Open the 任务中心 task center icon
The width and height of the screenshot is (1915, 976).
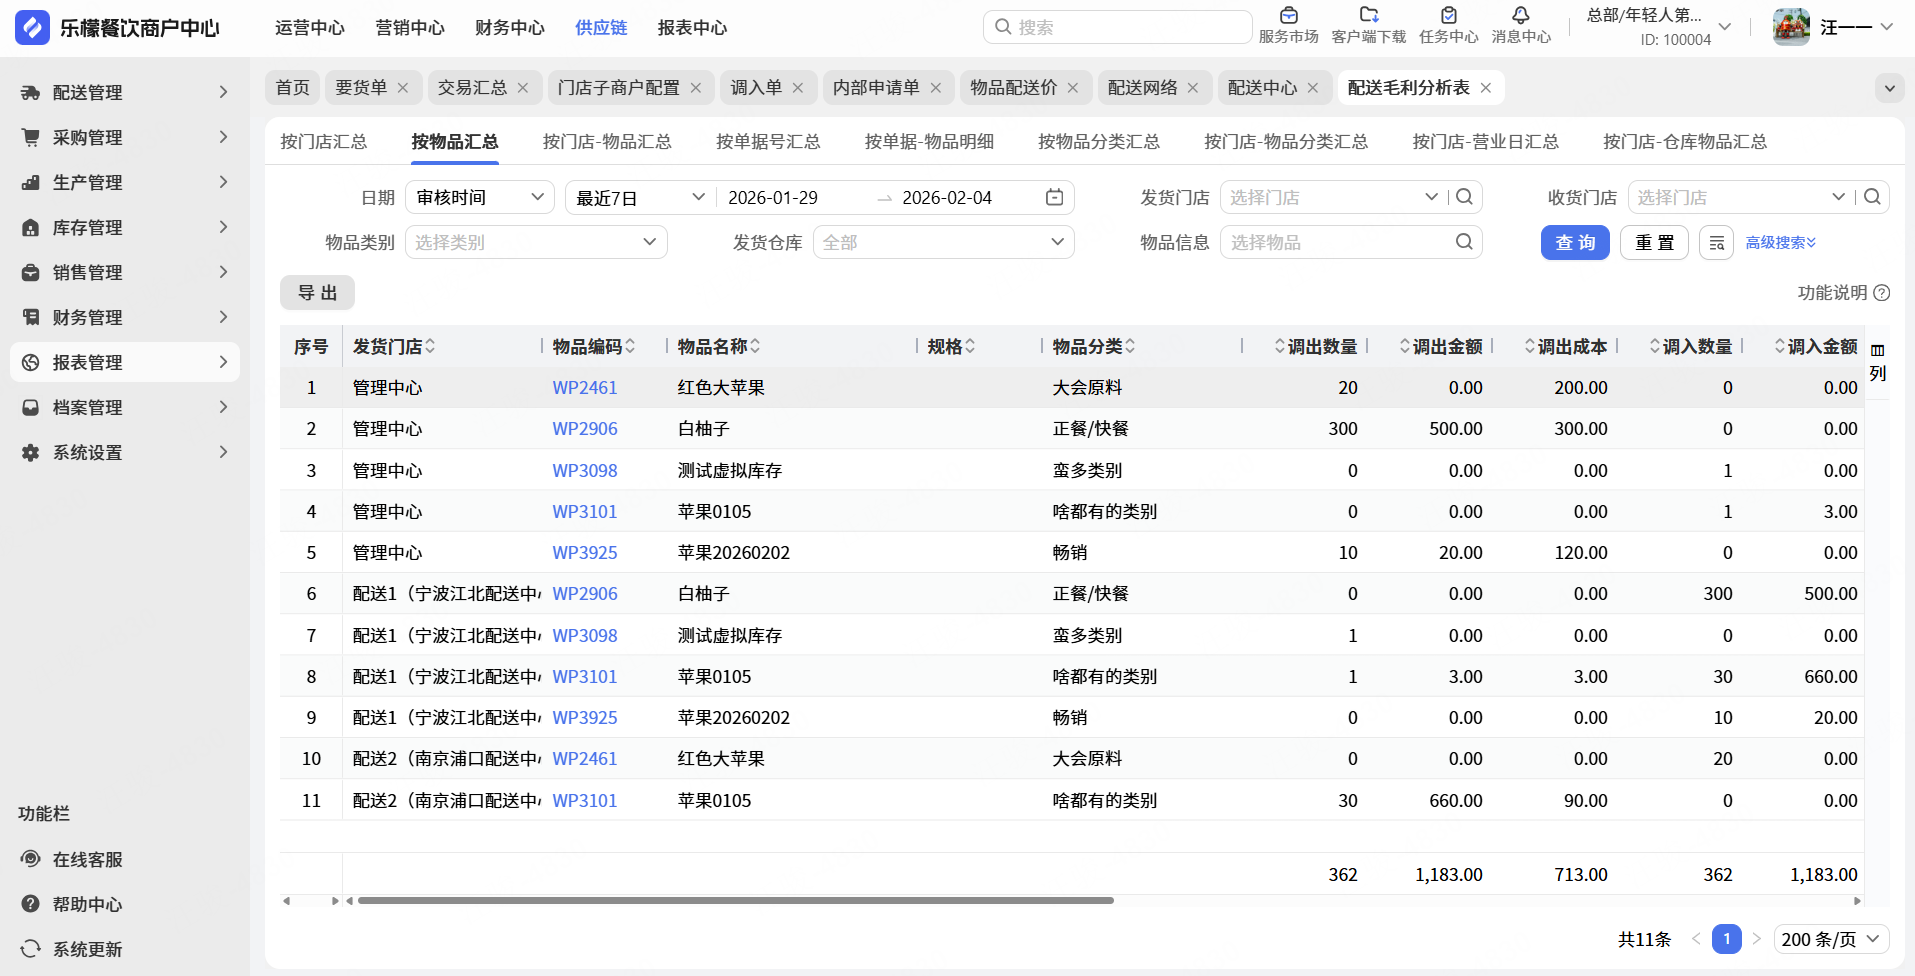(1448, 16)
